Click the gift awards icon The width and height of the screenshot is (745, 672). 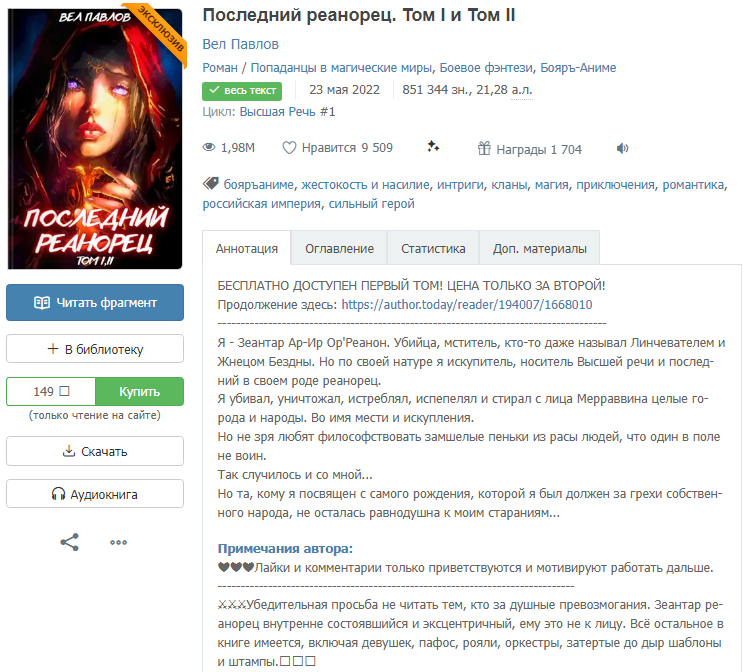click(484, 148)
